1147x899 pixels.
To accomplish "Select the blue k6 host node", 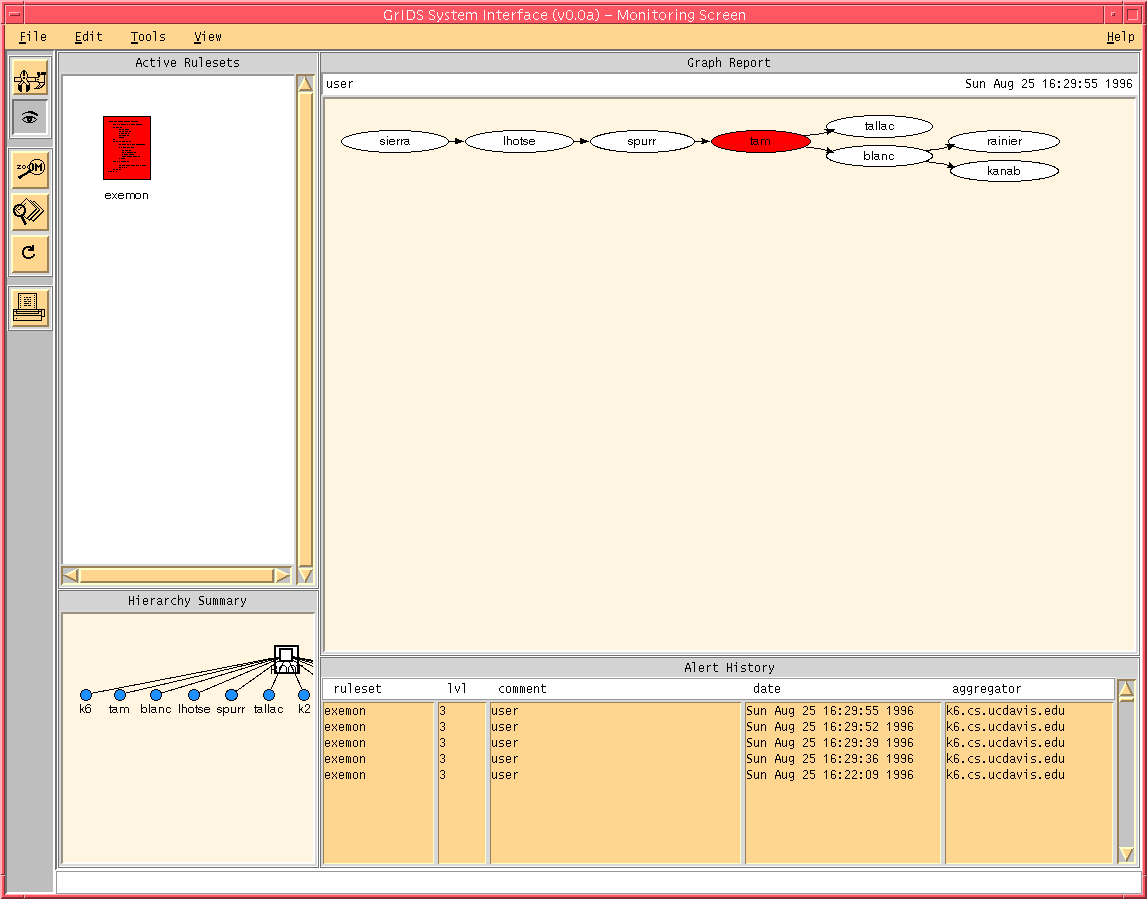I will tap(86, 695).
